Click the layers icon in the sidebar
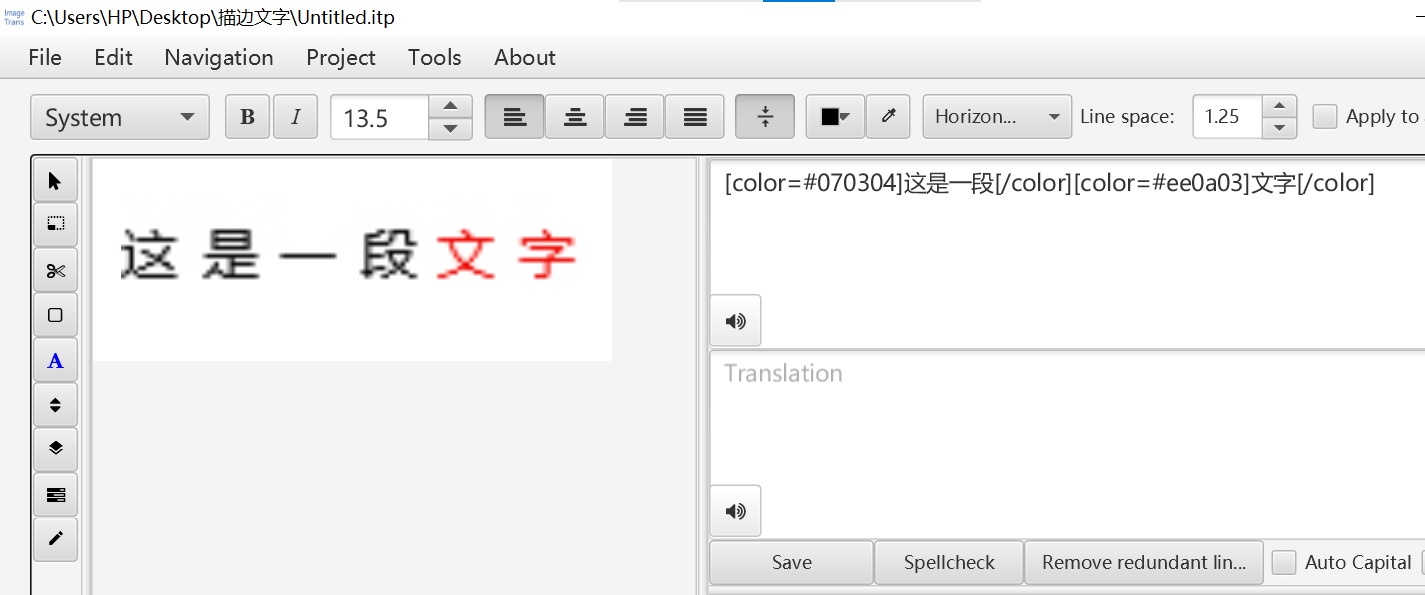This screenshot has height=595, width=1425. pyautogui.click(x=55, y=449)
